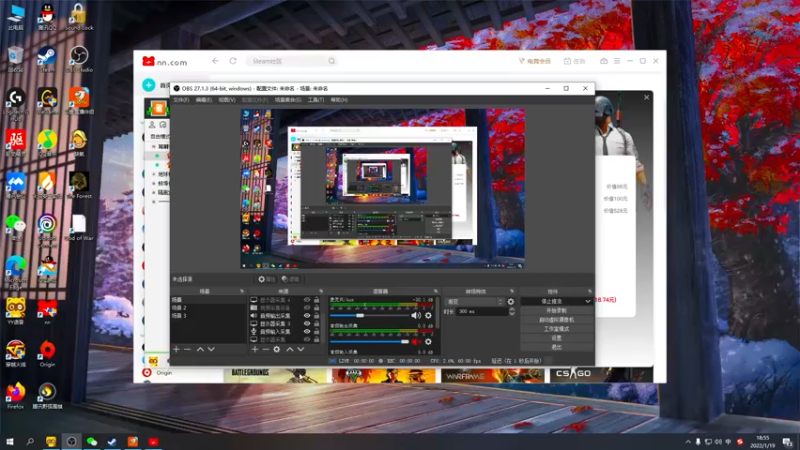
Task: Undock the scene transitions panel via header icon
Action: click(x=512, y=291)
